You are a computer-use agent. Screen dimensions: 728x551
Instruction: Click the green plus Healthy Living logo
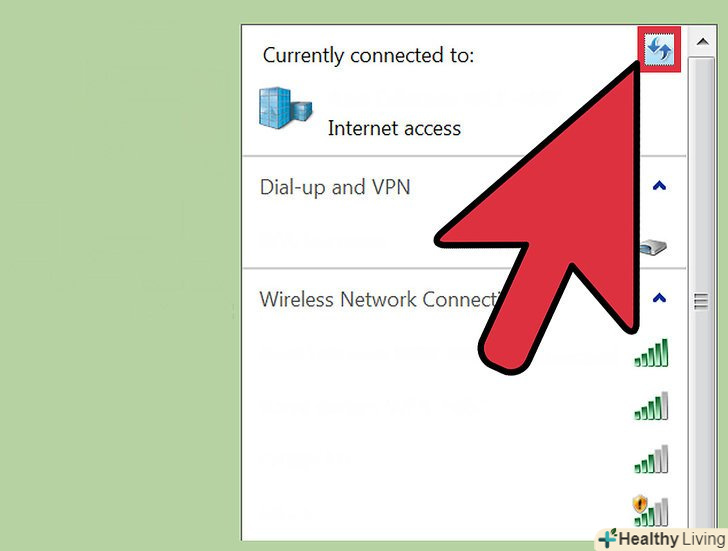coord(608,538)
